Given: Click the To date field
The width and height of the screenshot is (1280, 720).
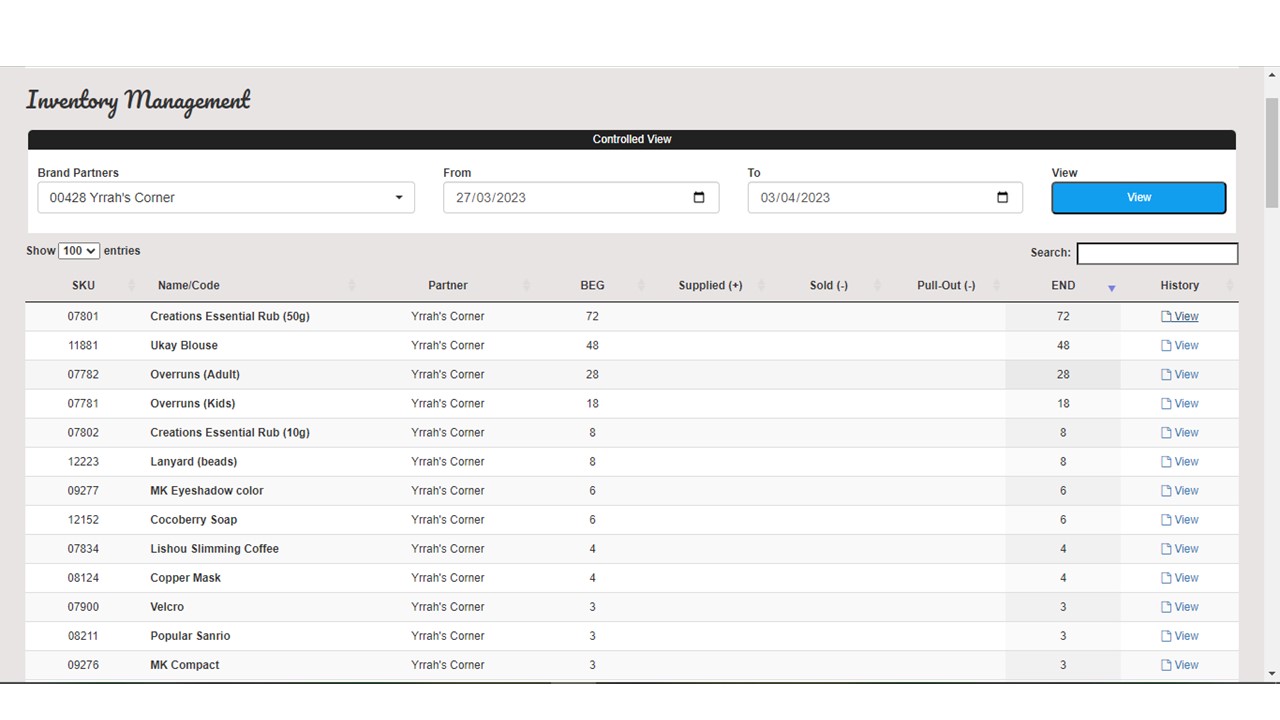Looking at the screenshot, I should point(885,197).
